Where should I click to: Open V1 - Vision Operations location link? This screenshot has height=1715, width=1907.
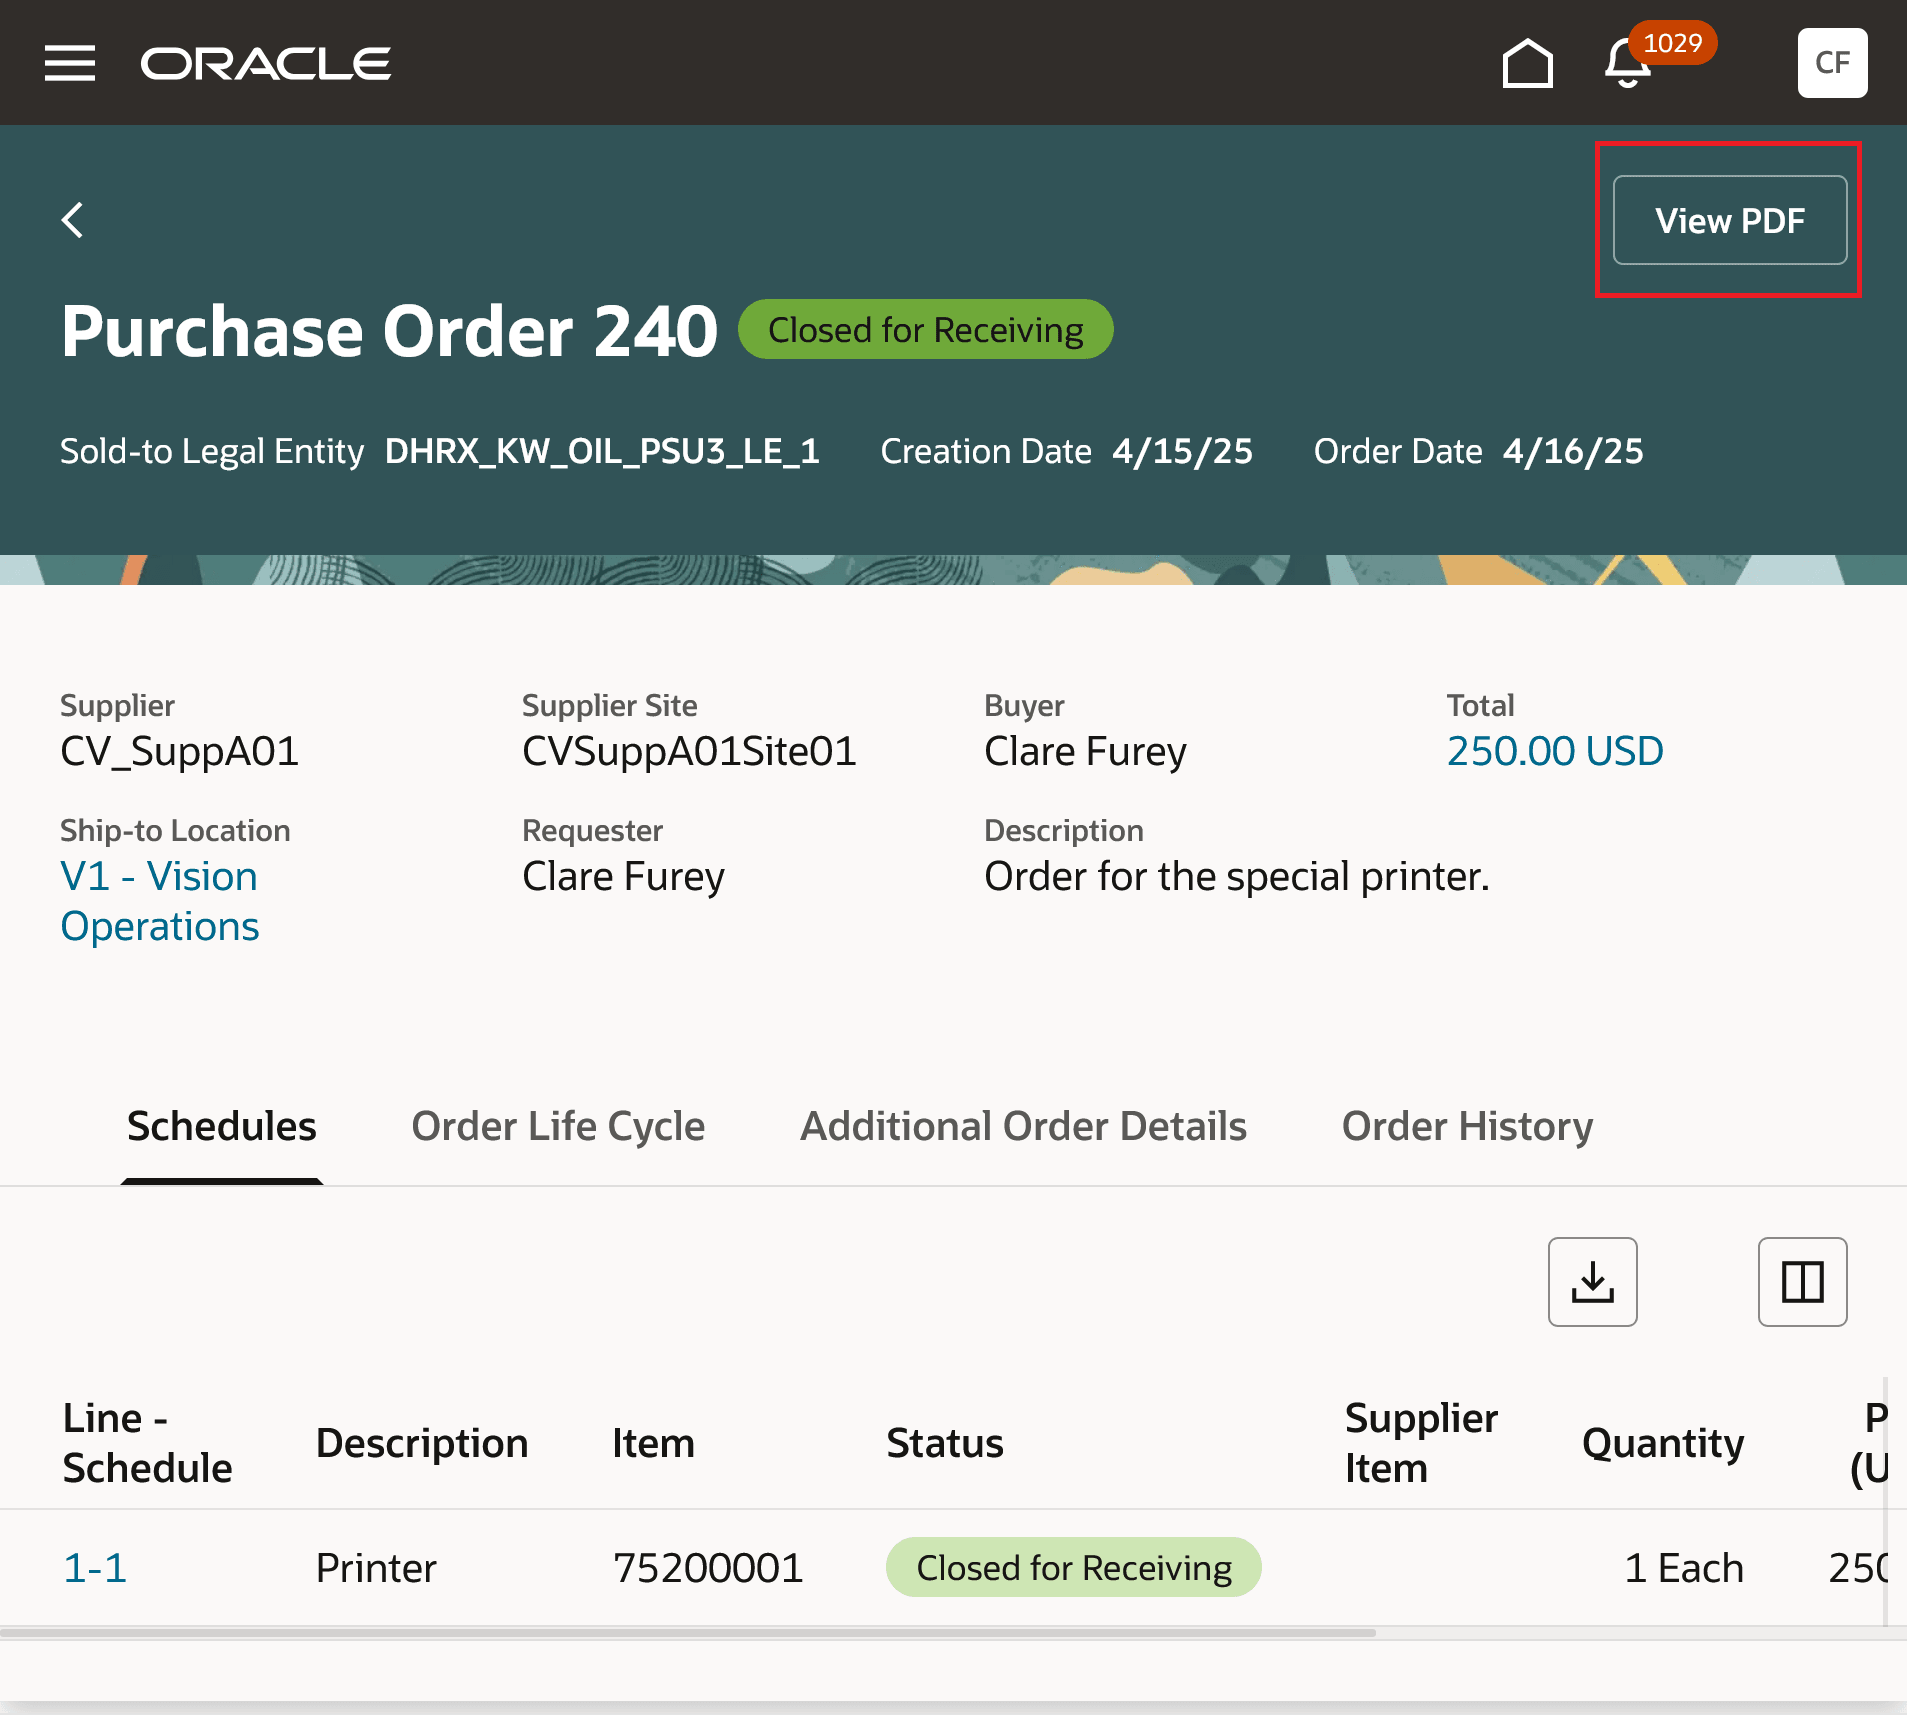pos(160,901)
